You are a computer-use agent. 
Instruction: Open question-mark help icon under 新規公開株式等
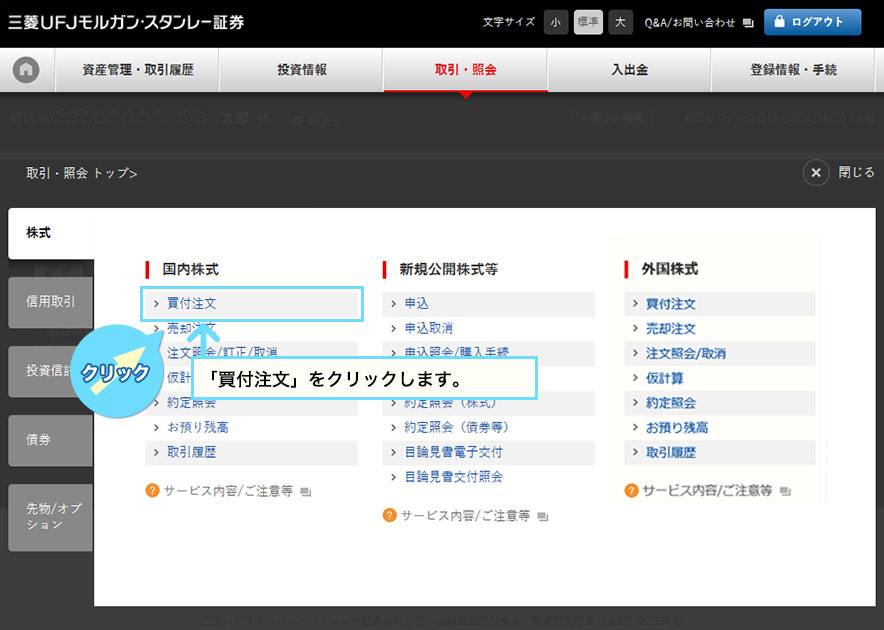tap(390, 516)
